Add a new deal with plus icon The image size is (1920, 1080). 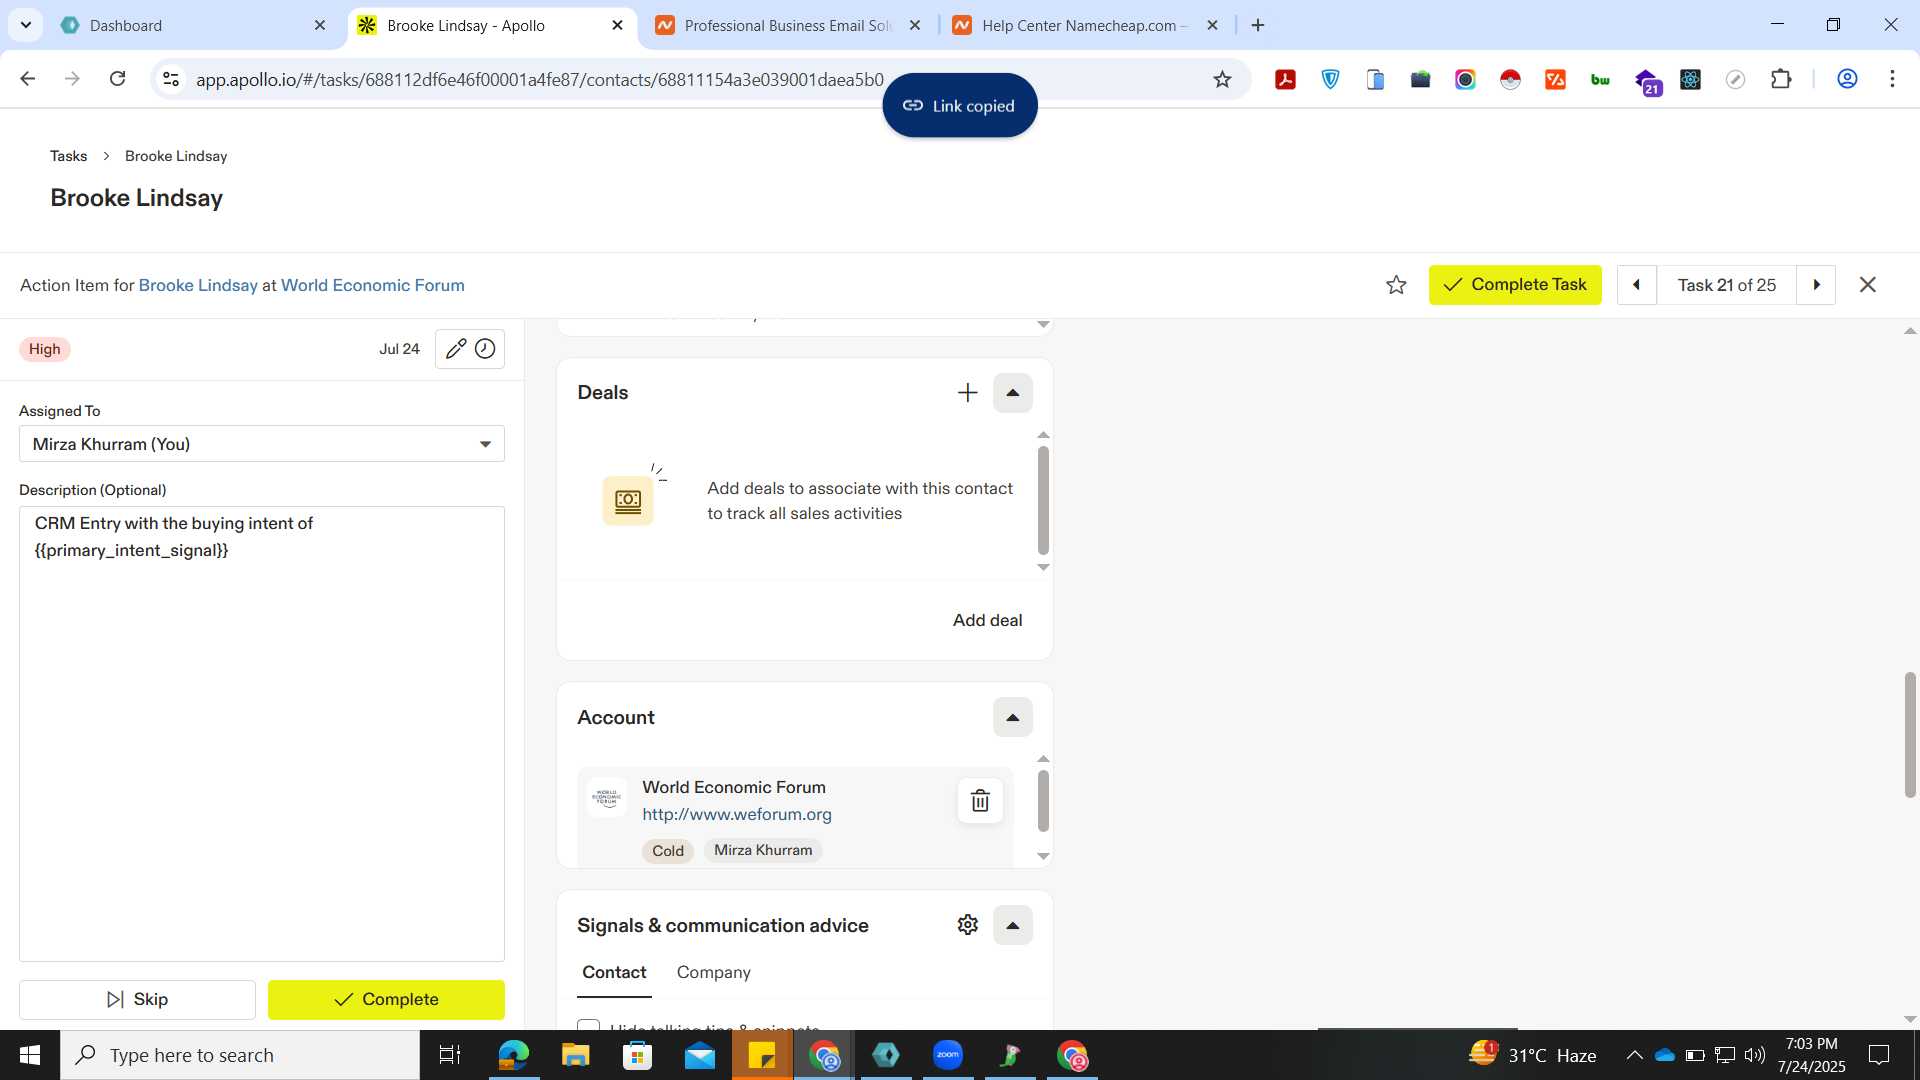click(967, 393)
